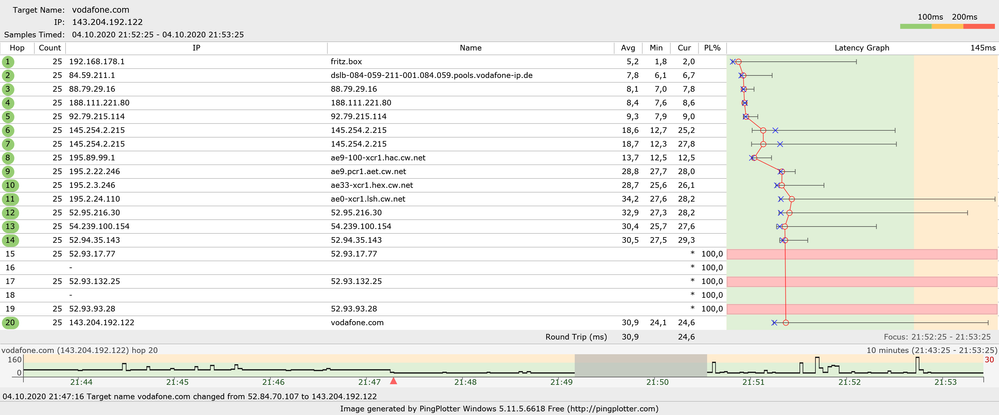Click the red triangle marker at 21:47
This screenshot has width=999, height=415.
tap(393, 381)
